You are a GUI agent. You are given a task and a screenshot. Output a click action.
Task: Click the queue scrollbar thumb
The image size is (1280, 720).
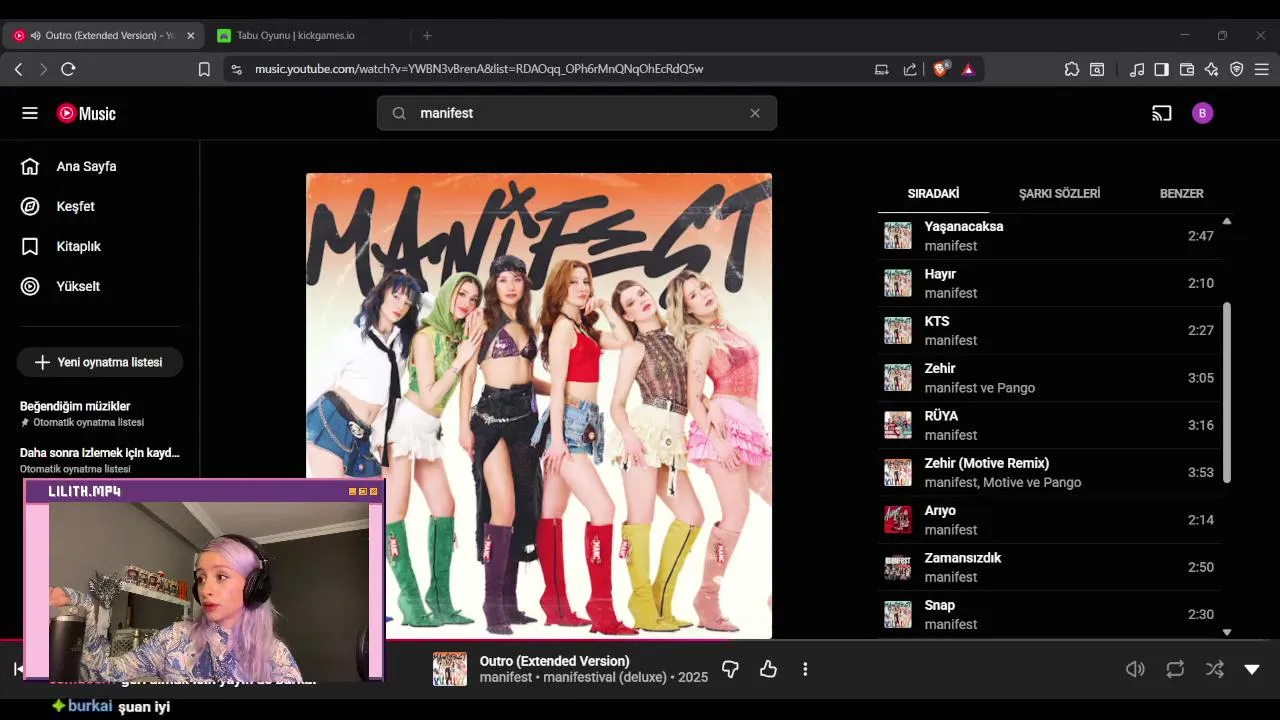1227,392
